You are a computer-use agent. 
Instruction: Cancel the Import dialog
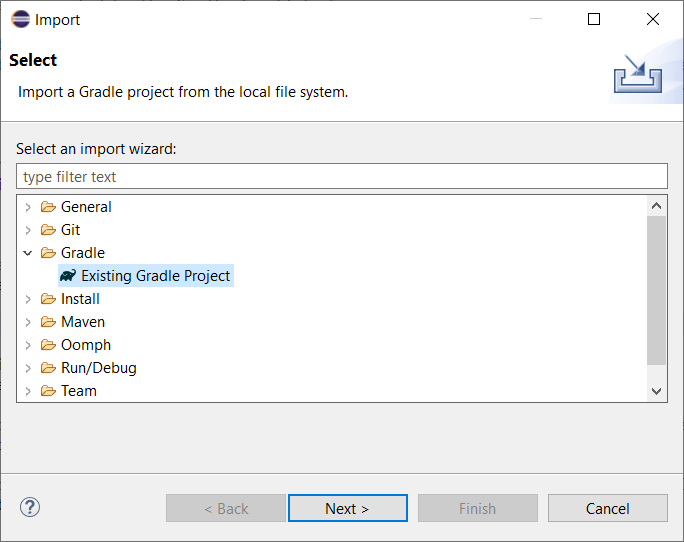(x=607, y=508)
